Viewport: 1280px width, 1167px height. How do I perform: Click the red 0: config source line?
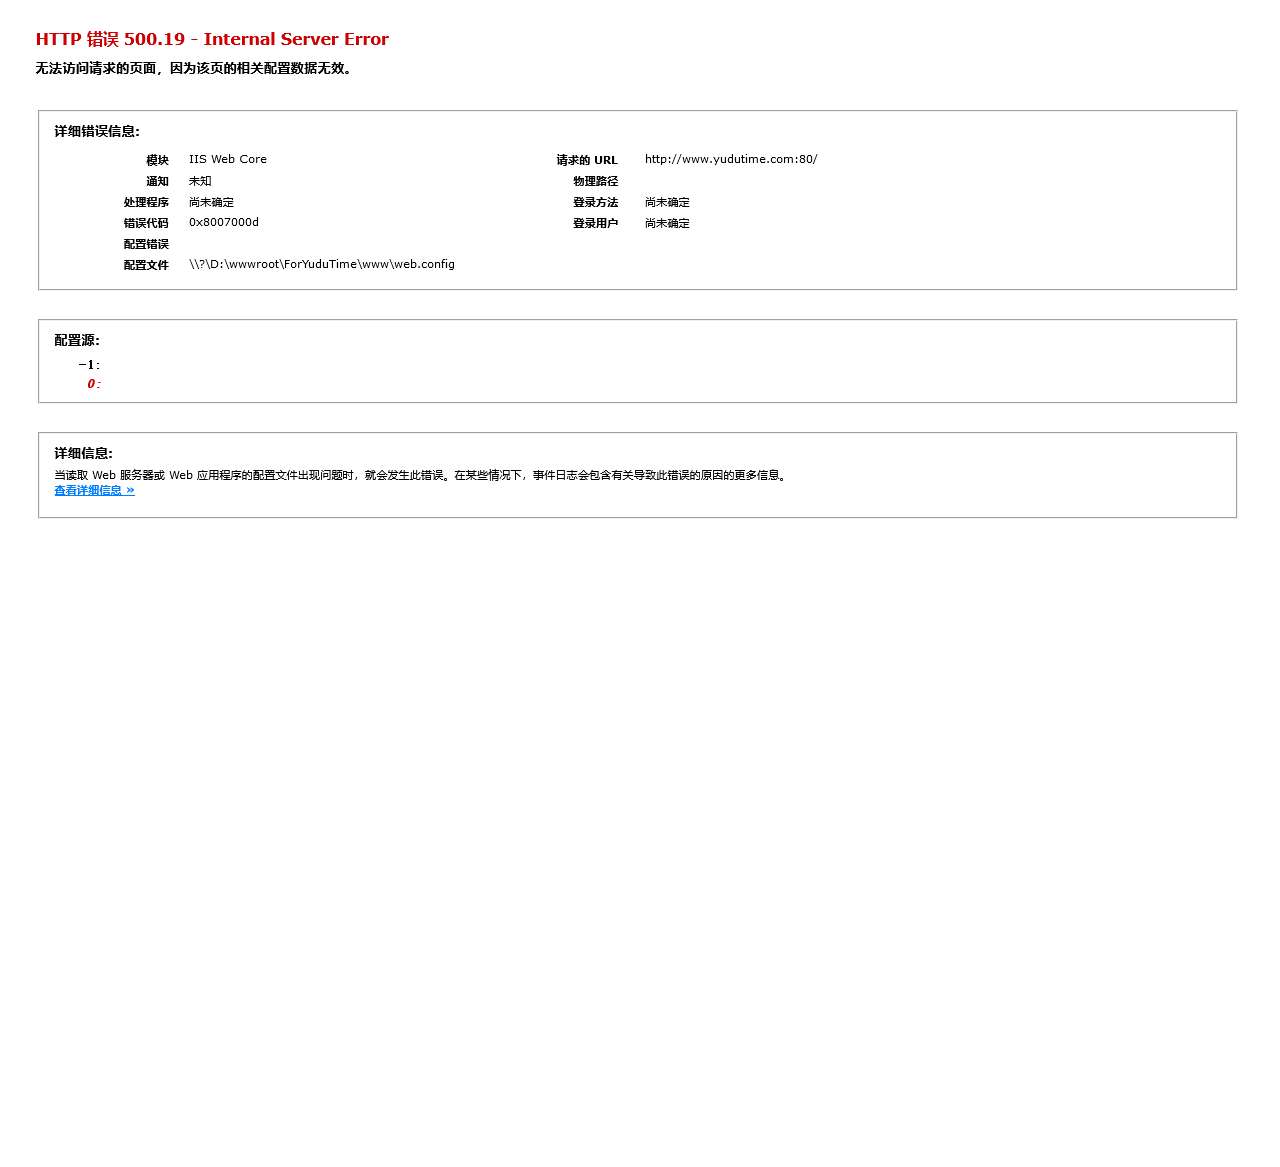(94, 384)
